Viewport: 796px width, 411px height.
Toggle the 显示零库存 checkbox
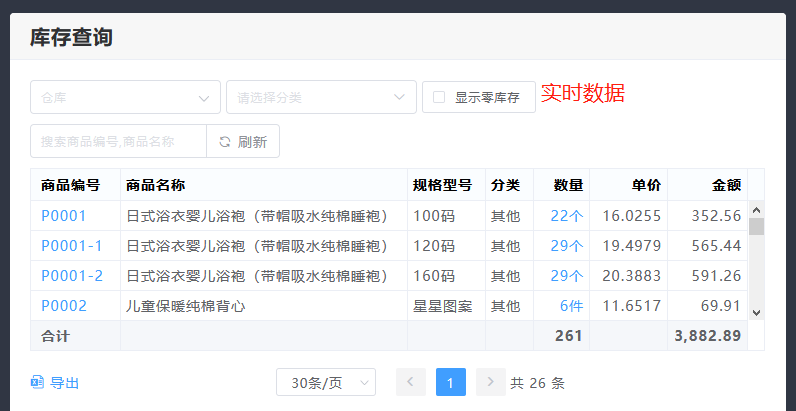[x=439, y=97]
